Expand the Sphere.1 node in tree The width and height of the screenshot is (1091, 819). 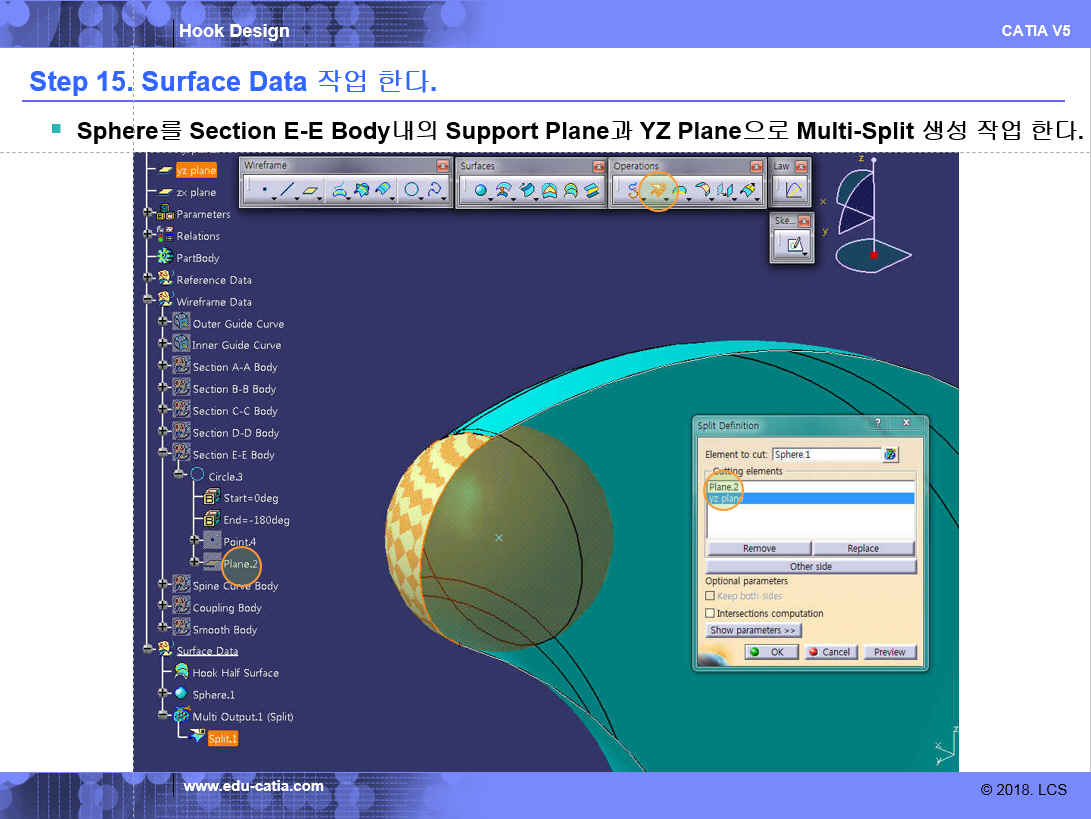click(x=164, y=694)
